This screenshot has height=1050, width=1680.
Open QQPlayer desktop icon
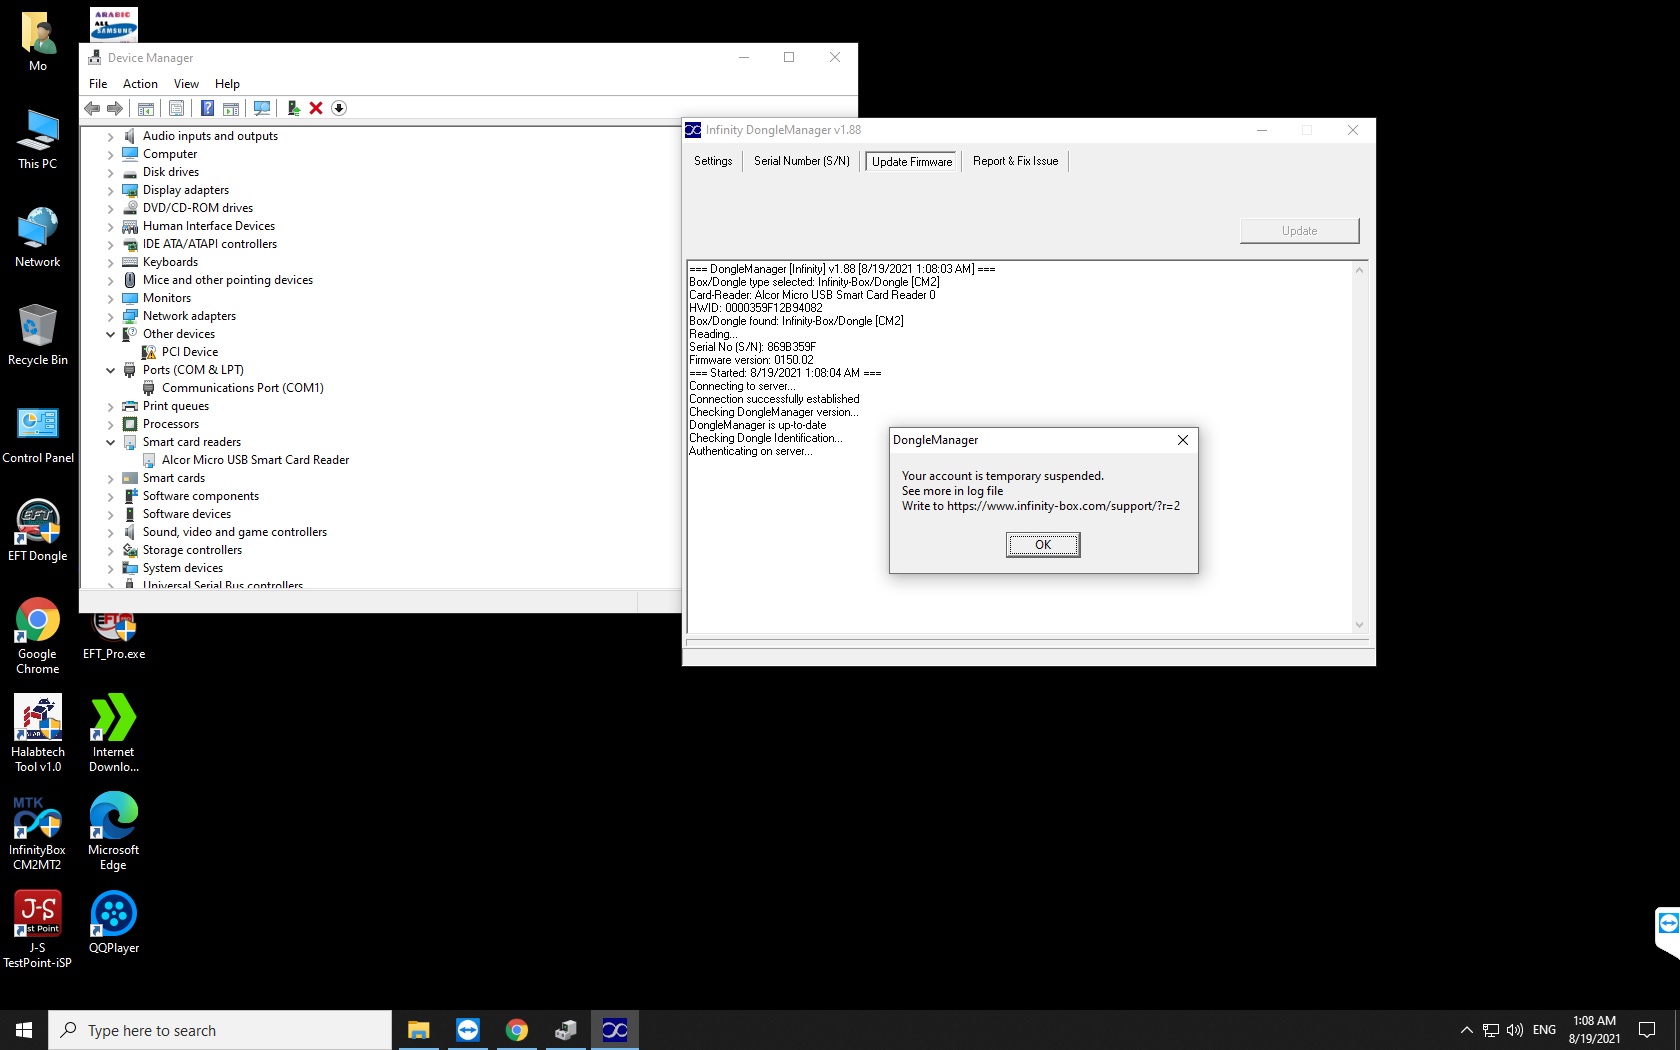pyautogui.click(x=114, y=922)
